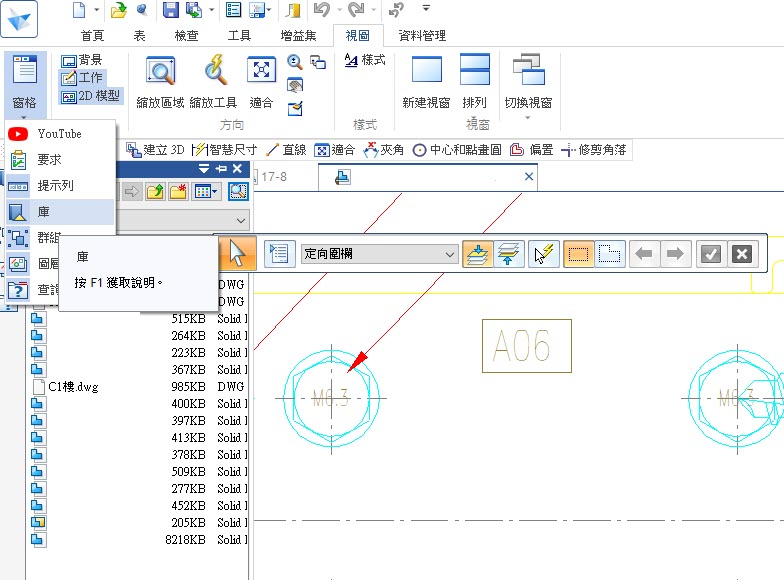Go up one folder level
The image size is (784, 580).
coord(155,192)
